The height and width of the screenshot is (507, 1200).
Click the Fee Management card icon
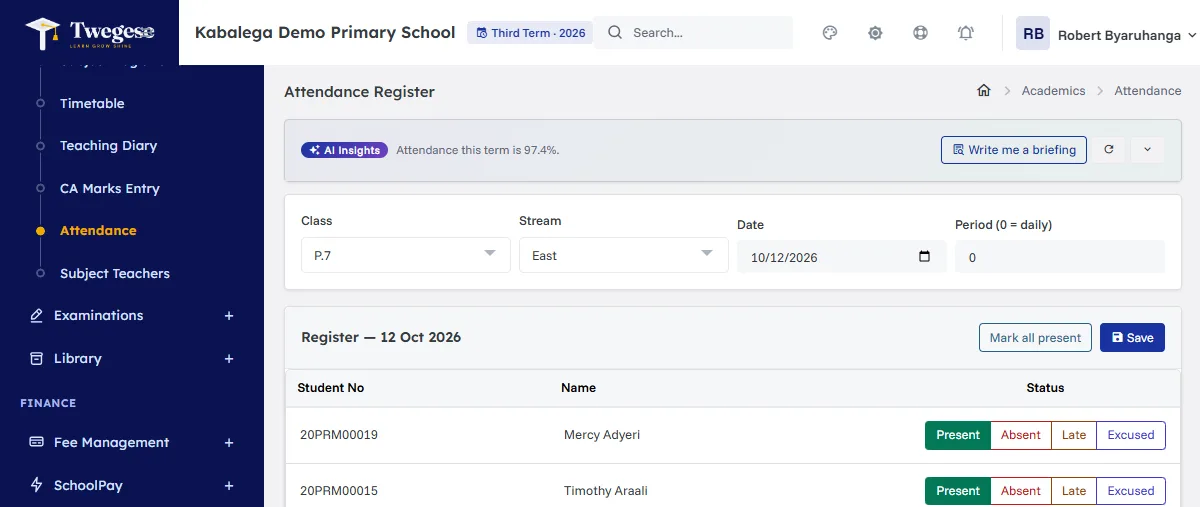[x=36, y=442]
